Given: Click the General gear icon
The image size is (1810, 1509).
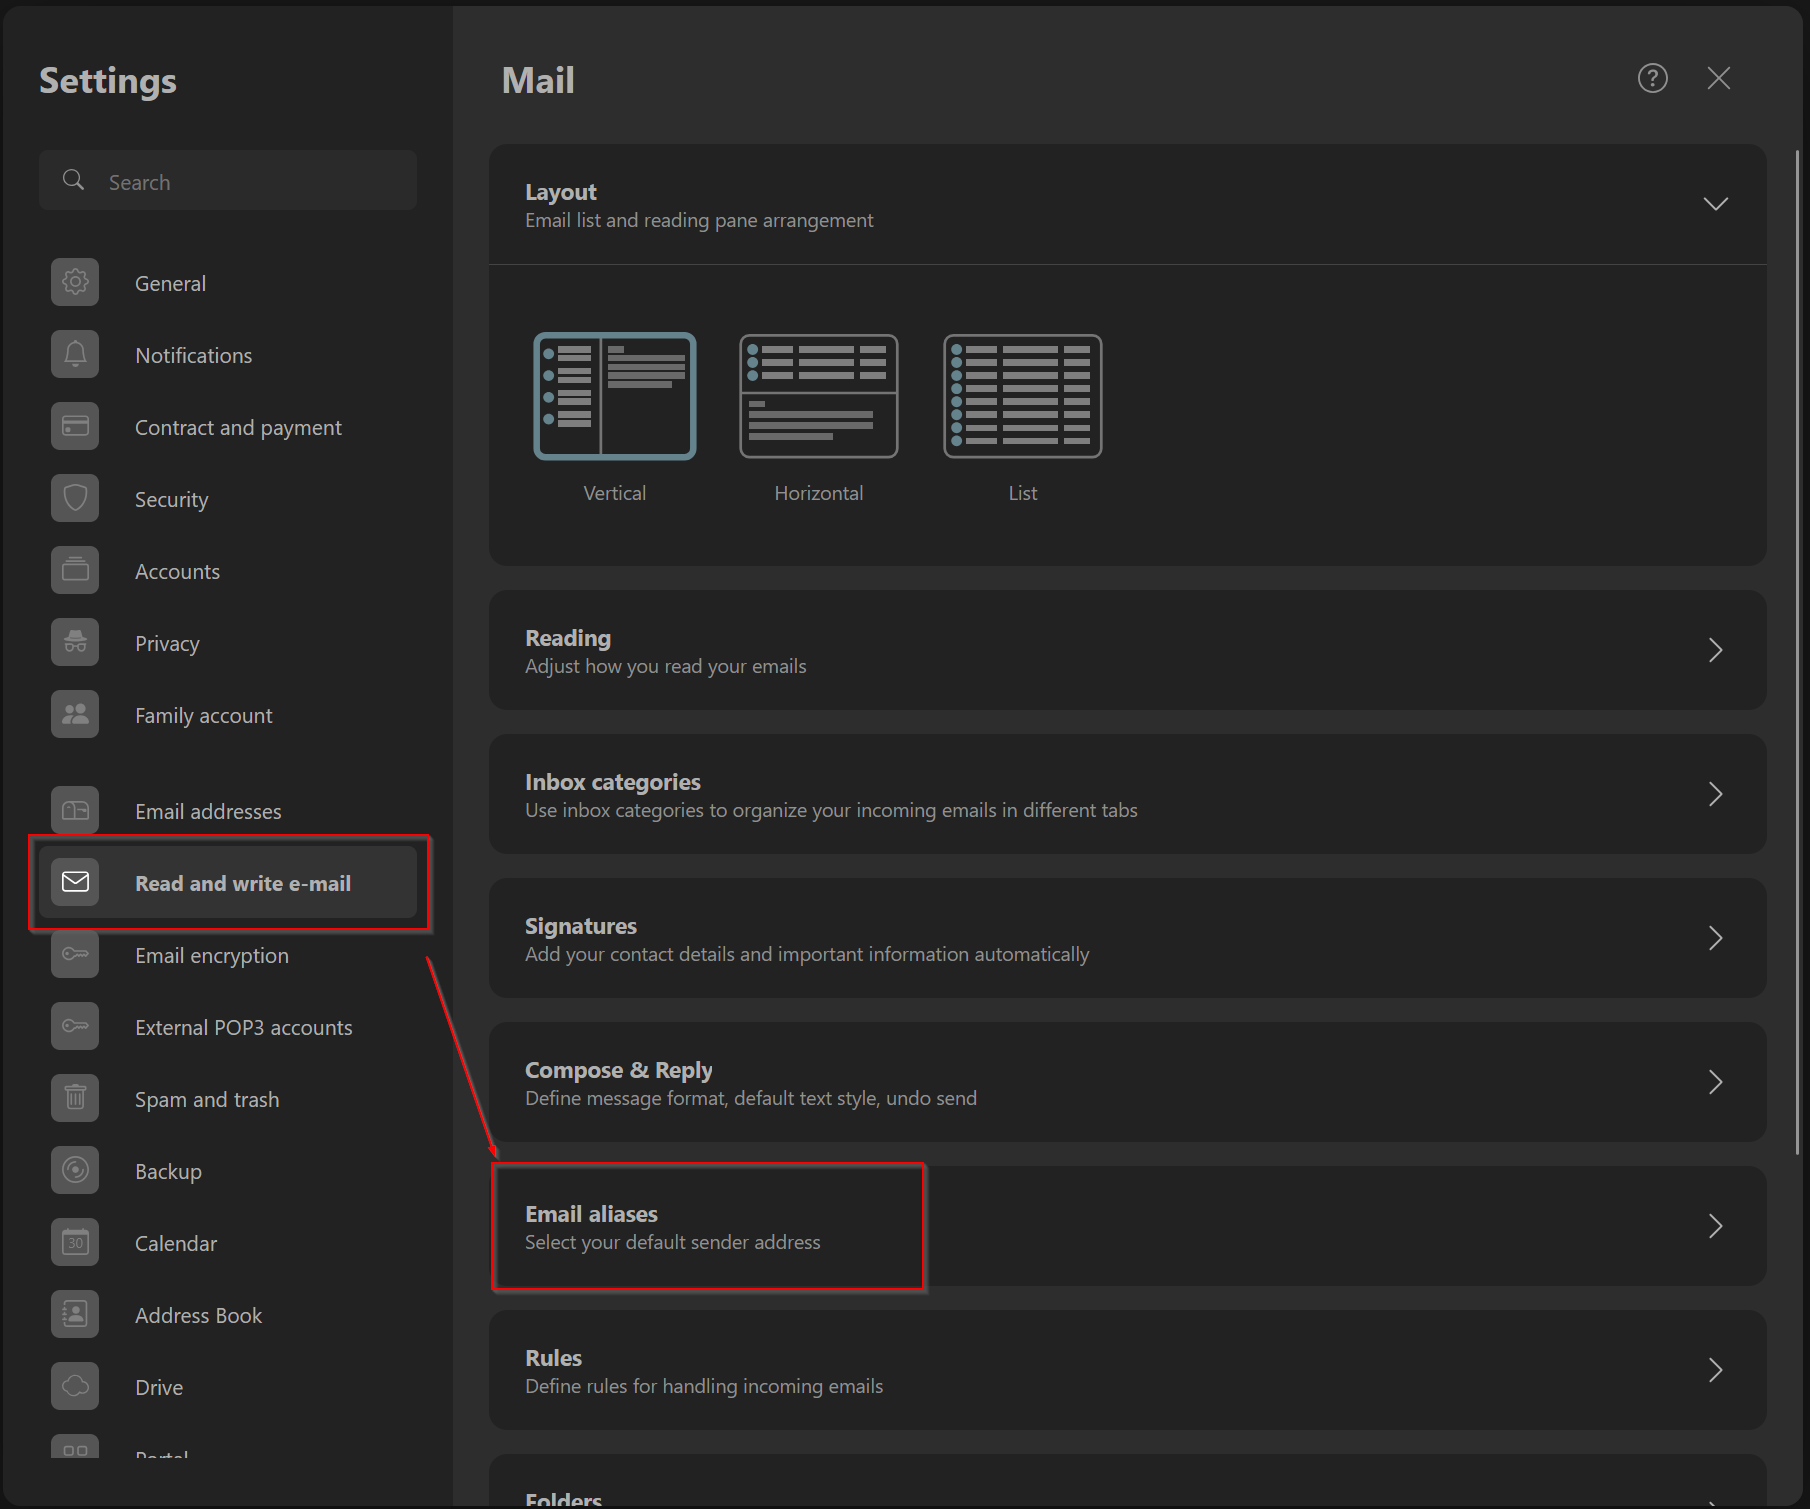Looking at the screenshot, I should (x=75, y=283).
